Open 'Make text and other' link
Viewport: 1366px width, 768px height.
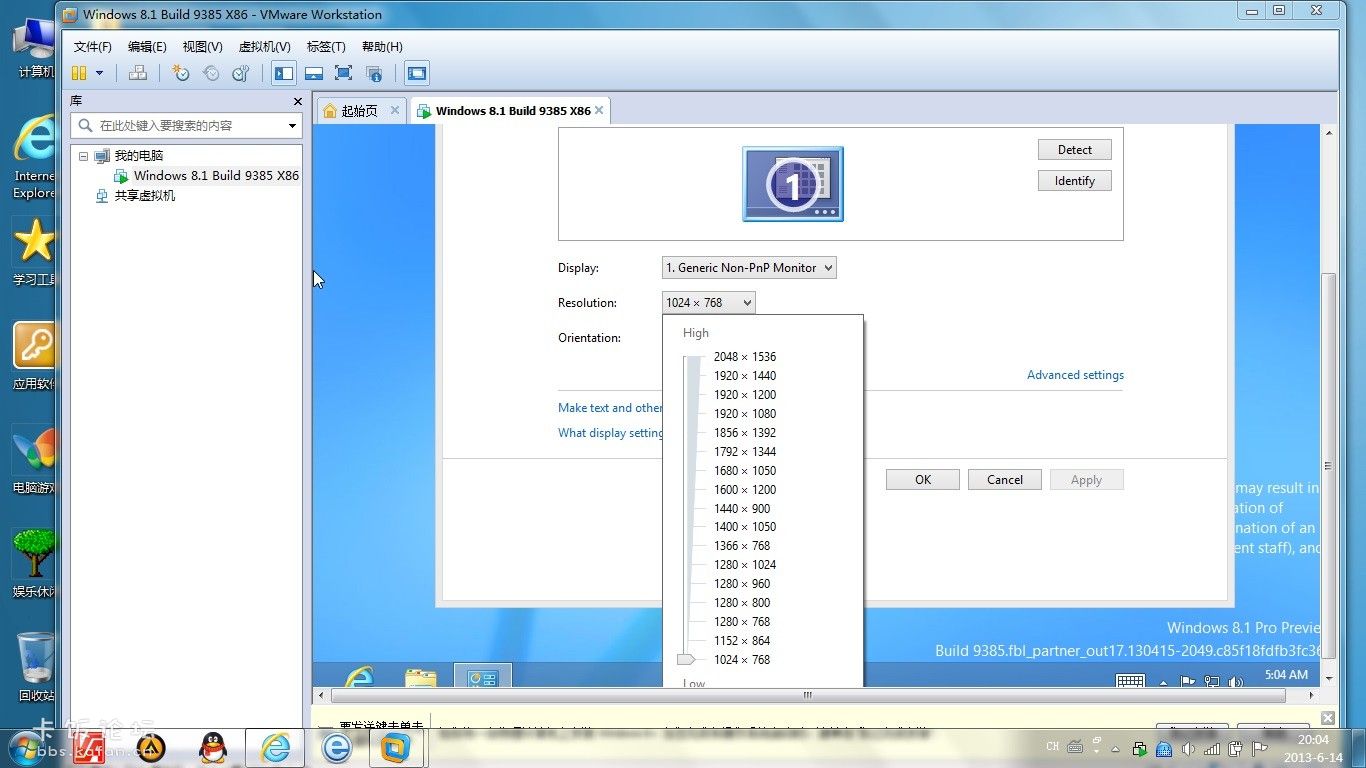click(610, 408)
